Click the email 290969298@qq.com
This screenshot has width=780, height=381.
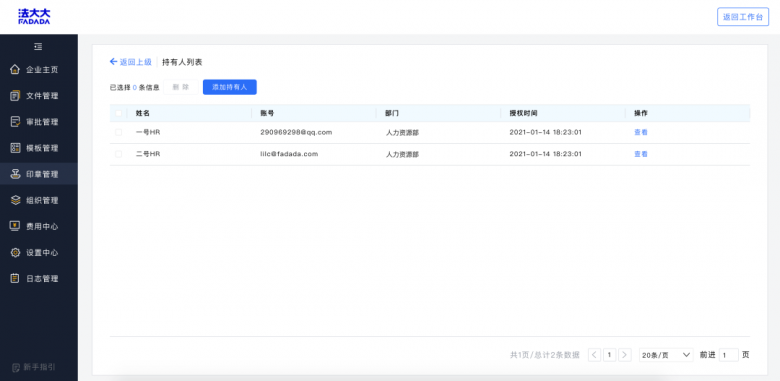296,132
